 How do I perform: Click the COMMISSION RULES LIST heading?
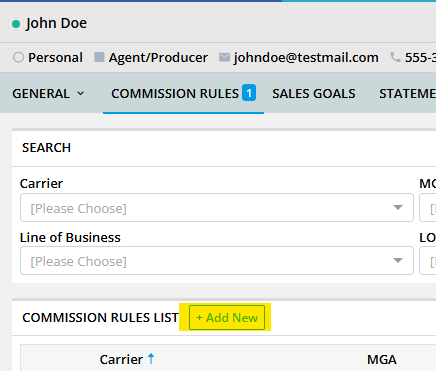click(100, 317)
